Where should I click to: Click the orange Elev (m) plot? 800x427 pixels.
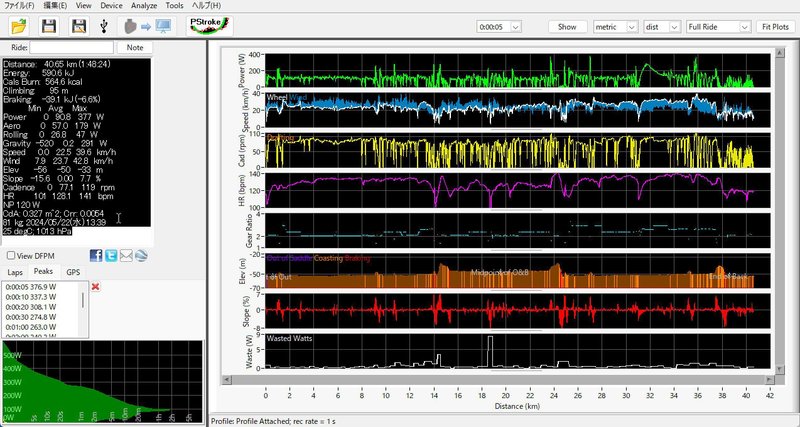(x=518, y=270)
